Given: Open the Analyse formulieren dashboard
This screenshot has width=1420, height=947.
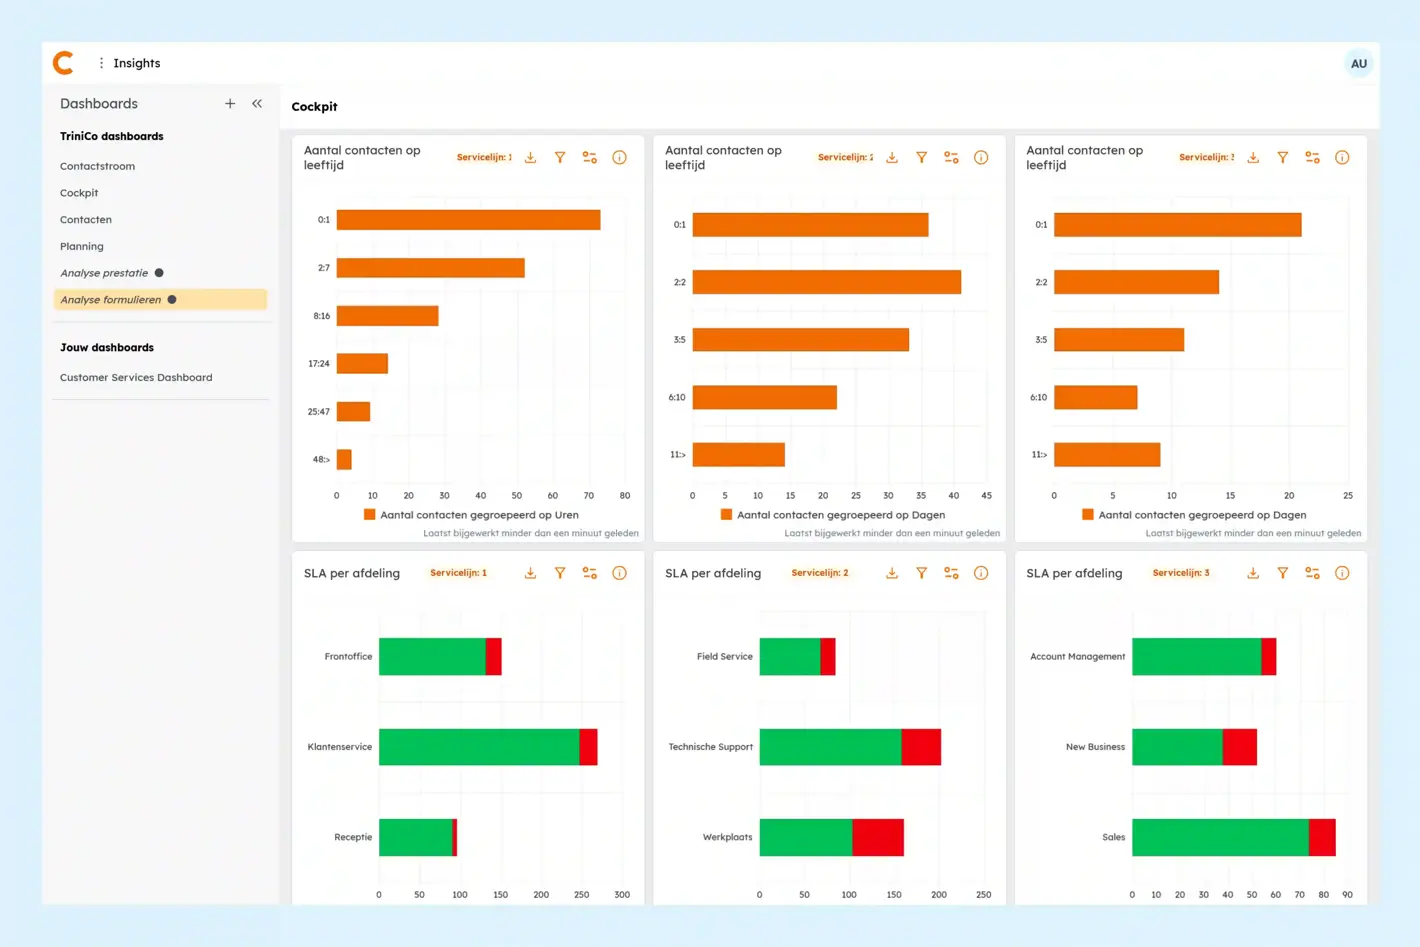Looking at the screenshot, I should tap(160, 300).
